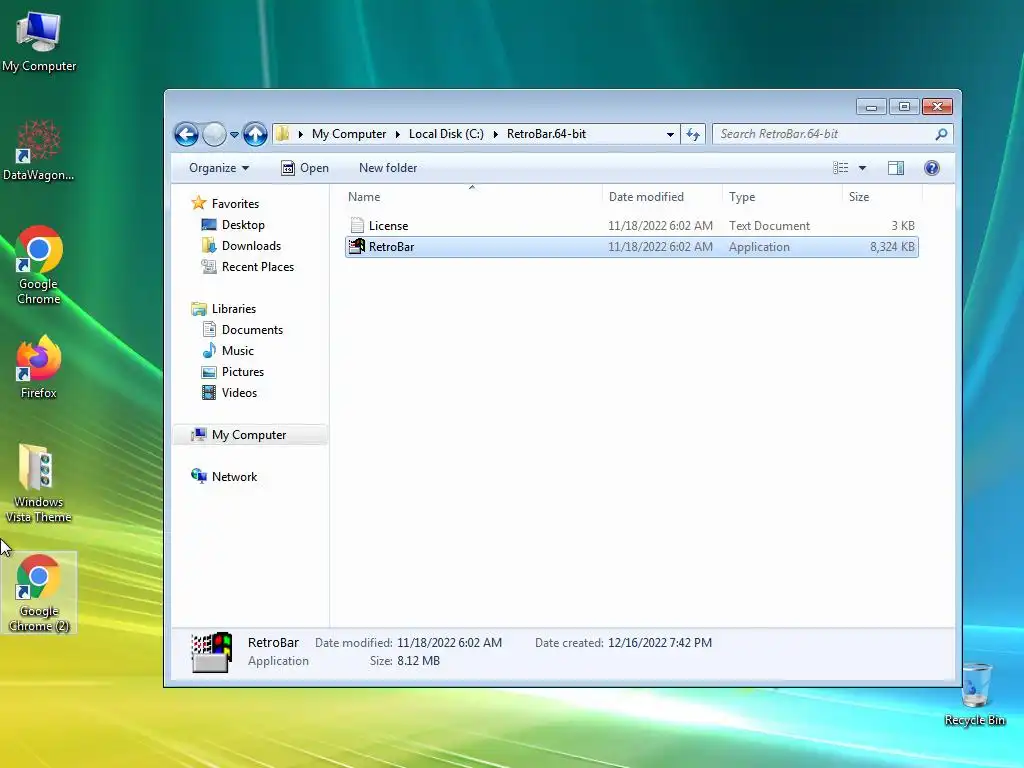Select the Windows Vista Theme folder
Image resolution: width=1024 pixels, height=768 pixels.
39,483
